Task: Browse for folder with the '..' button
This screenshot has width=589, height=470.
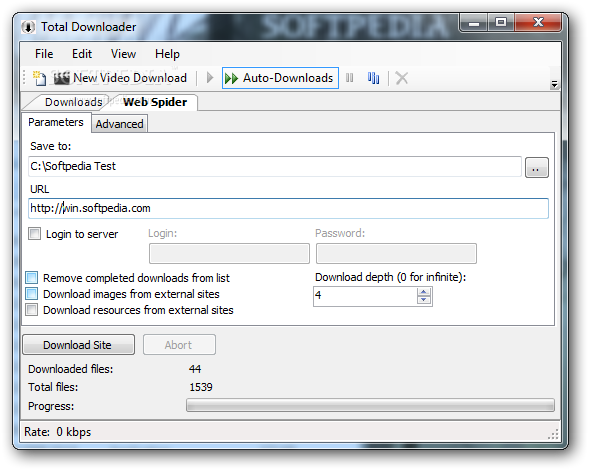Action: 536,168
